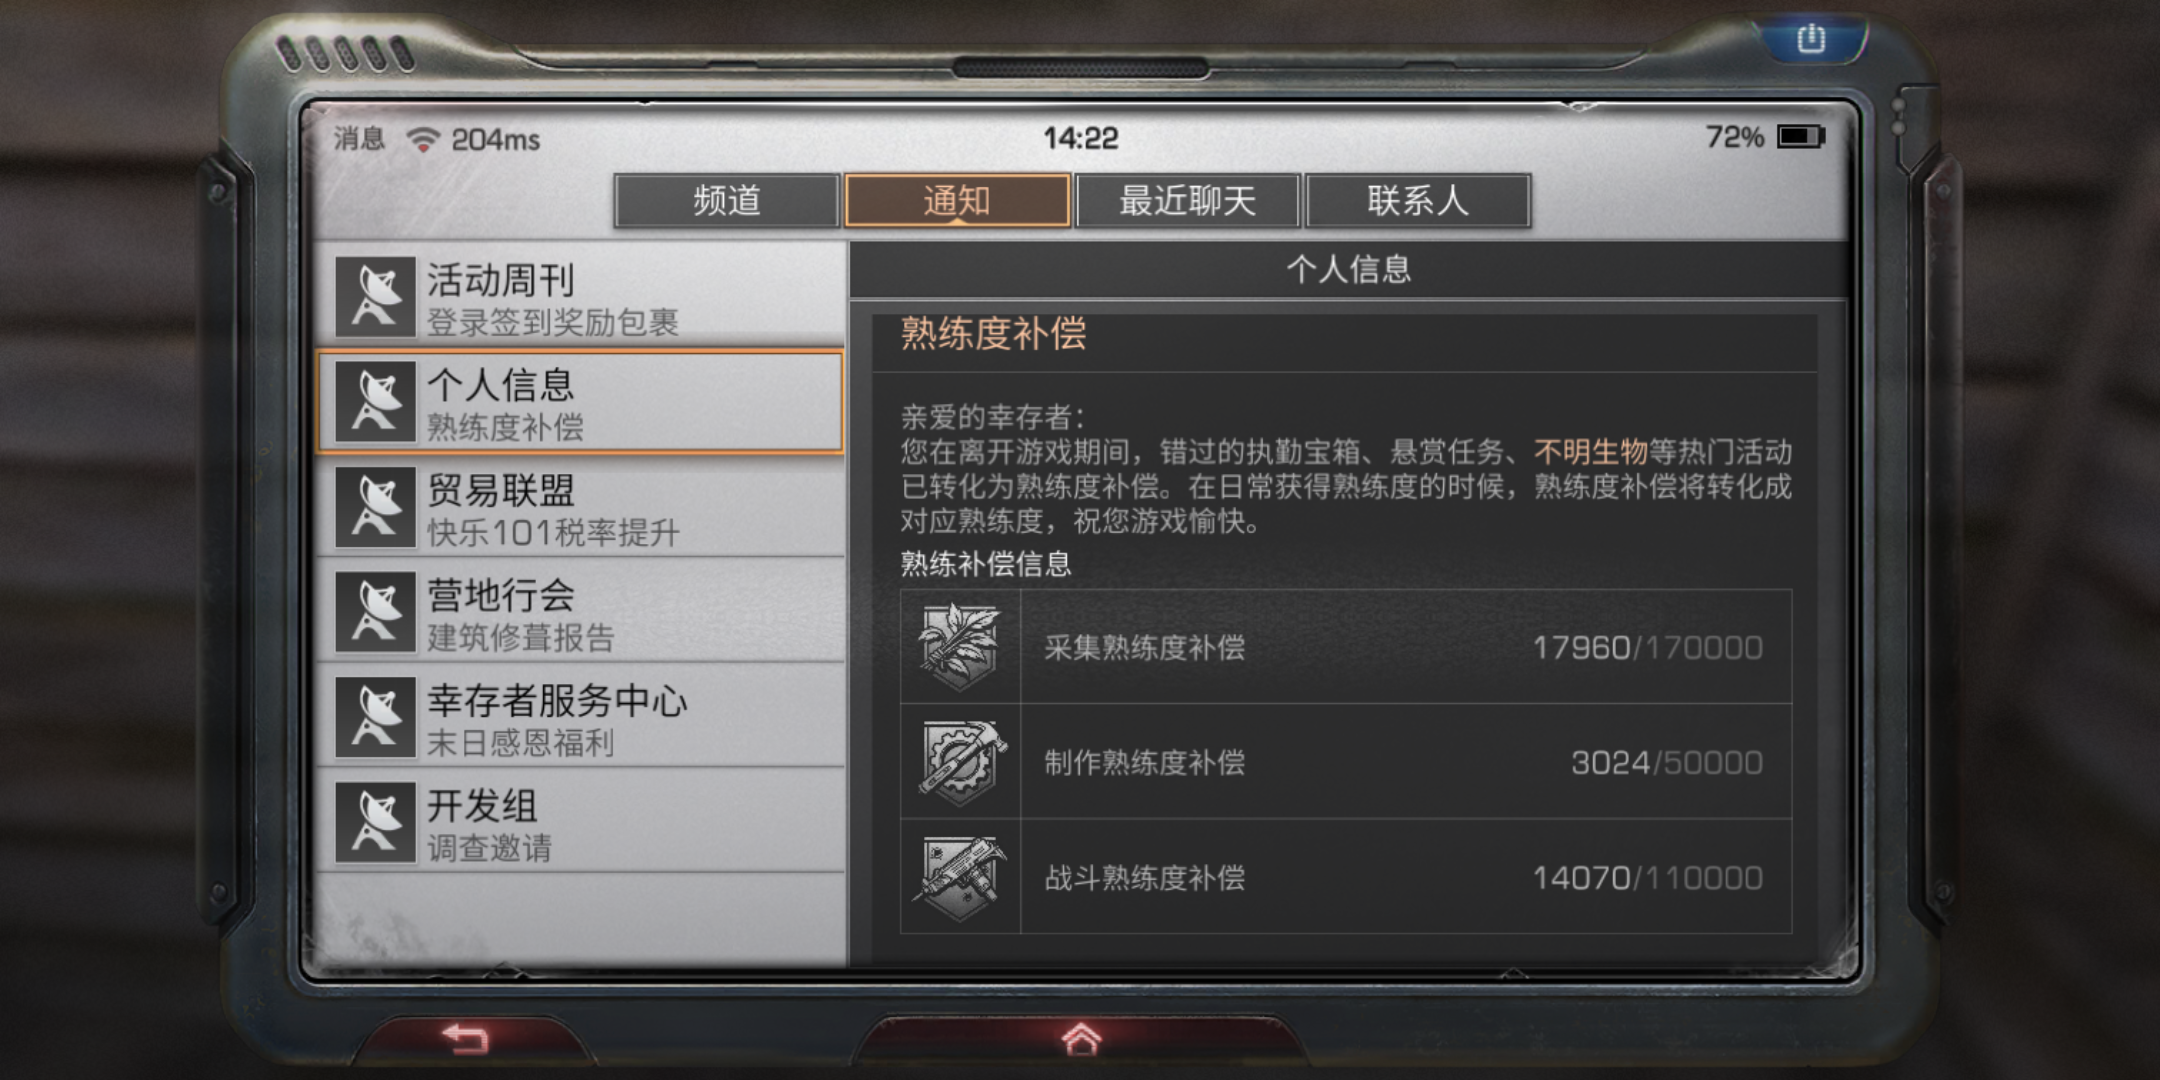Open the 联系人 tab

pyautogui.click(x=1418, y=201)
